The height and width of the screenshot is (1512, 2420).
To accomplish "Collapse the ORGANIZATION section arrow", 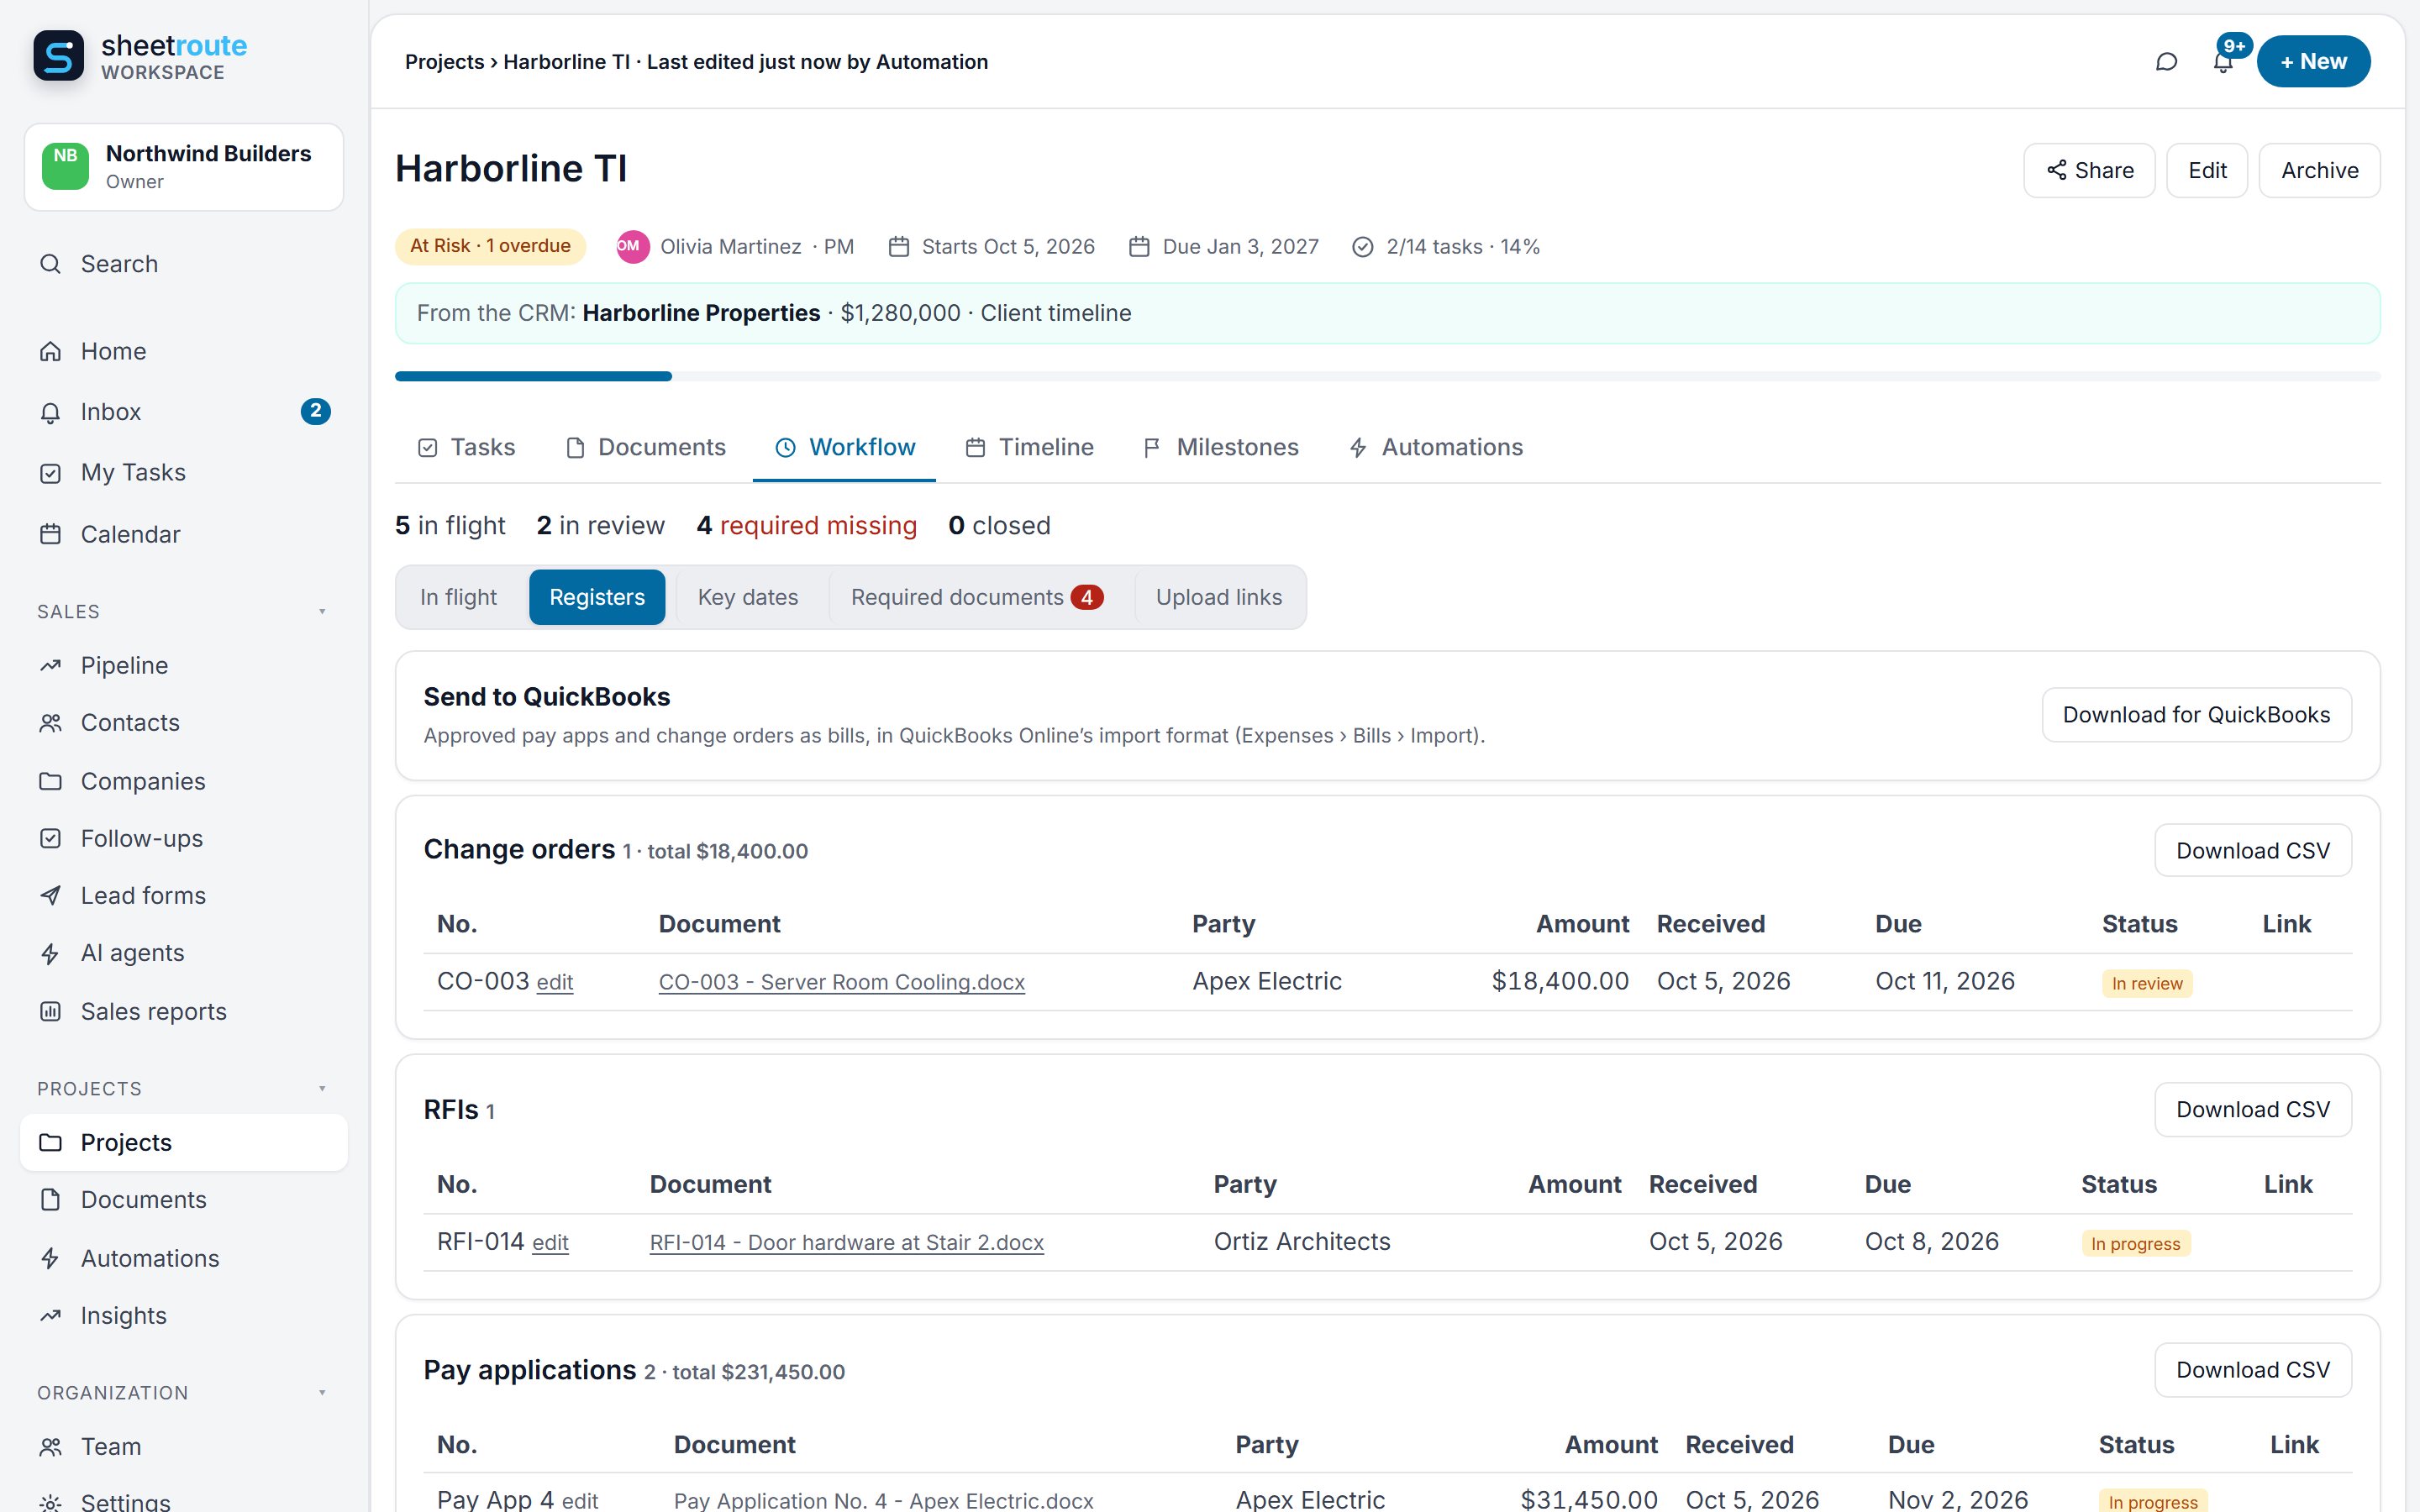I will click(x=322, y=1393).
